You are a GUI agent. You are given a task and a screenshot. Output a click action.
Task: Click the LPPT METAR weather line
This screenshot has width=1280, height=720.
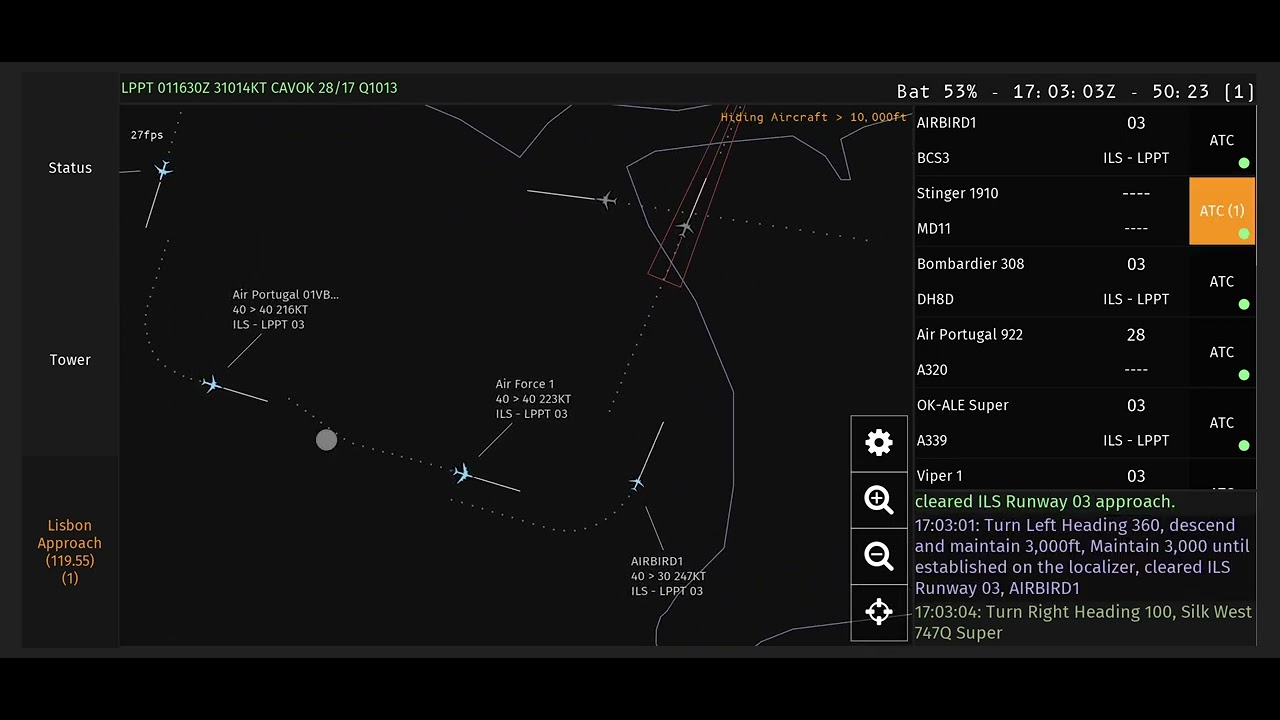[x=259, y=88]
